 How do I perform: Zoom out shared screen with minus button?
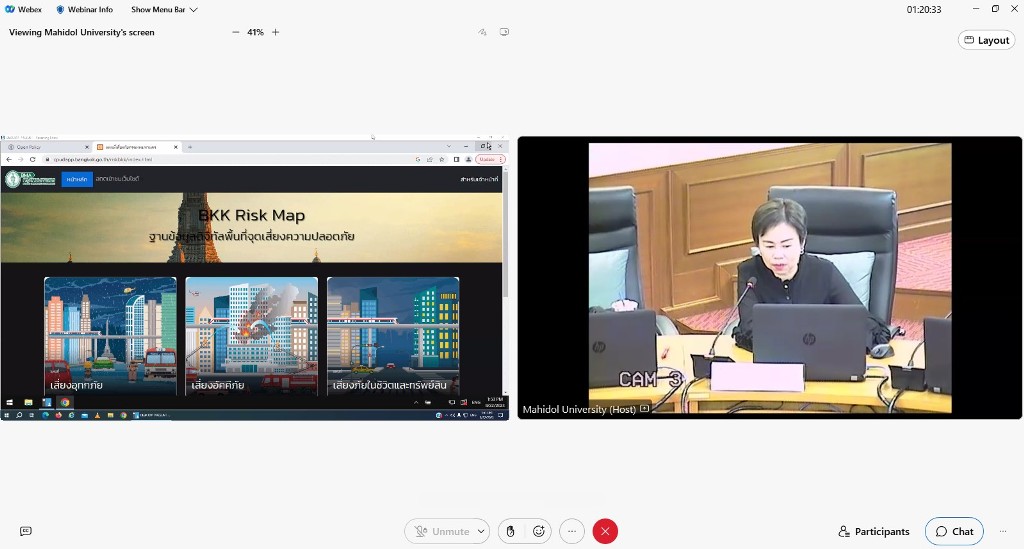tap(236, 32)
